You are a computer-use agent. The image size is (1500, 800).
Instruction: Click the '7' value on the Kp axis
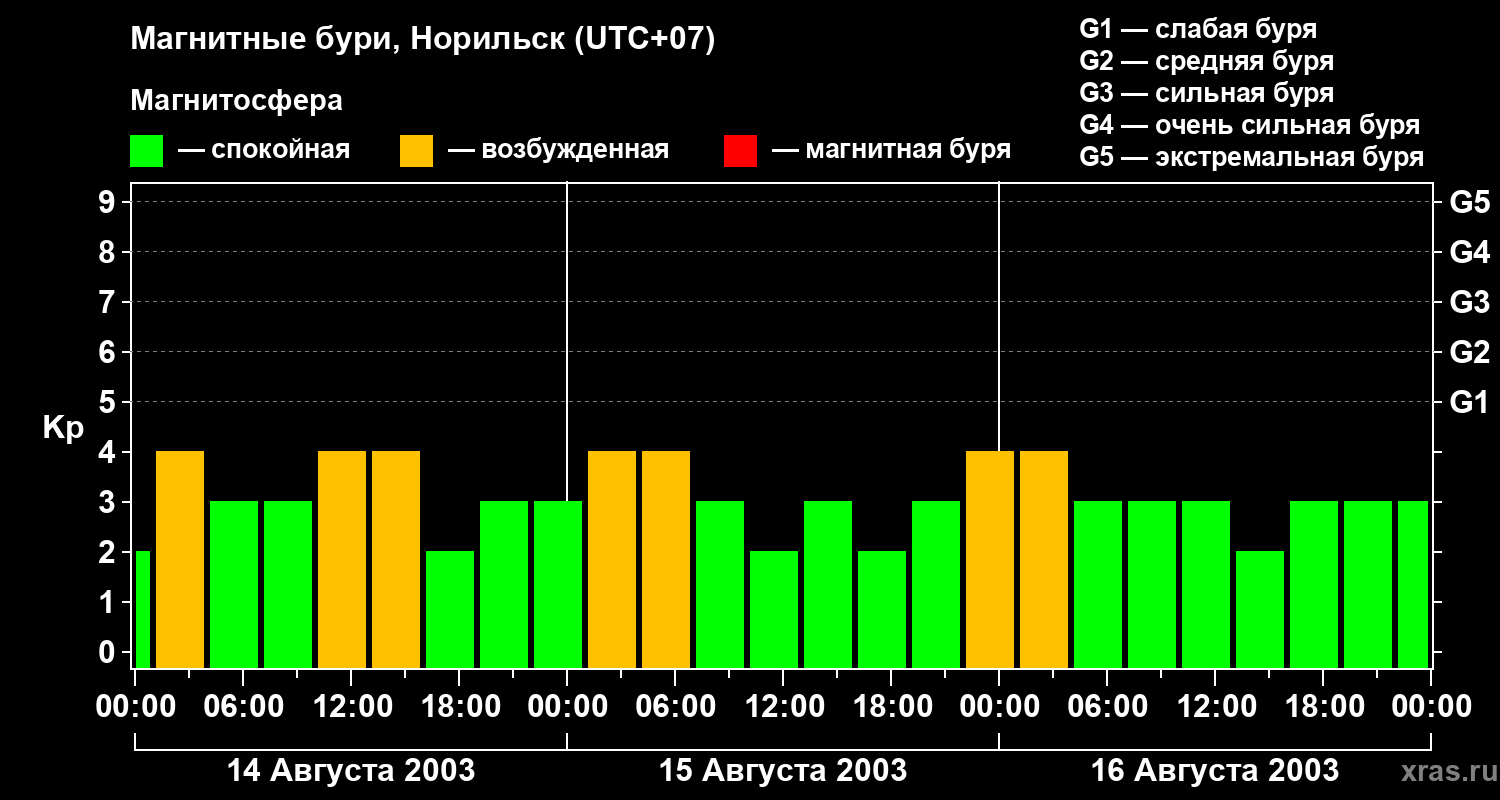pos(108,302)
